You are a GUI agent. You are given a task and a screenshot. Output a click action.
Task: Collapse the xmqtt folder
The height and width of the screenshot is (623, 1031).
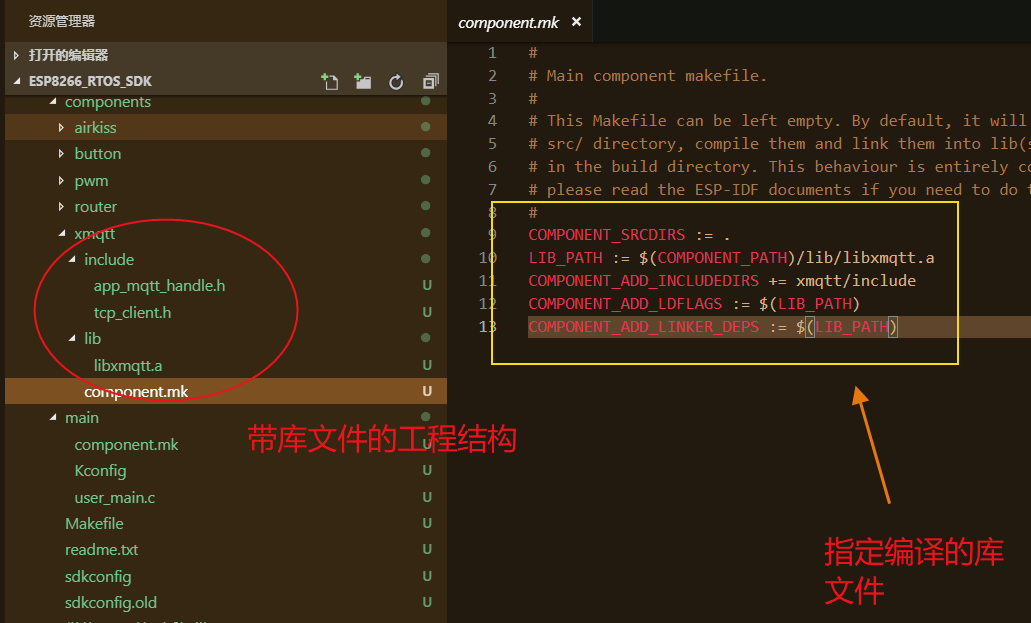tap(62, 233)
